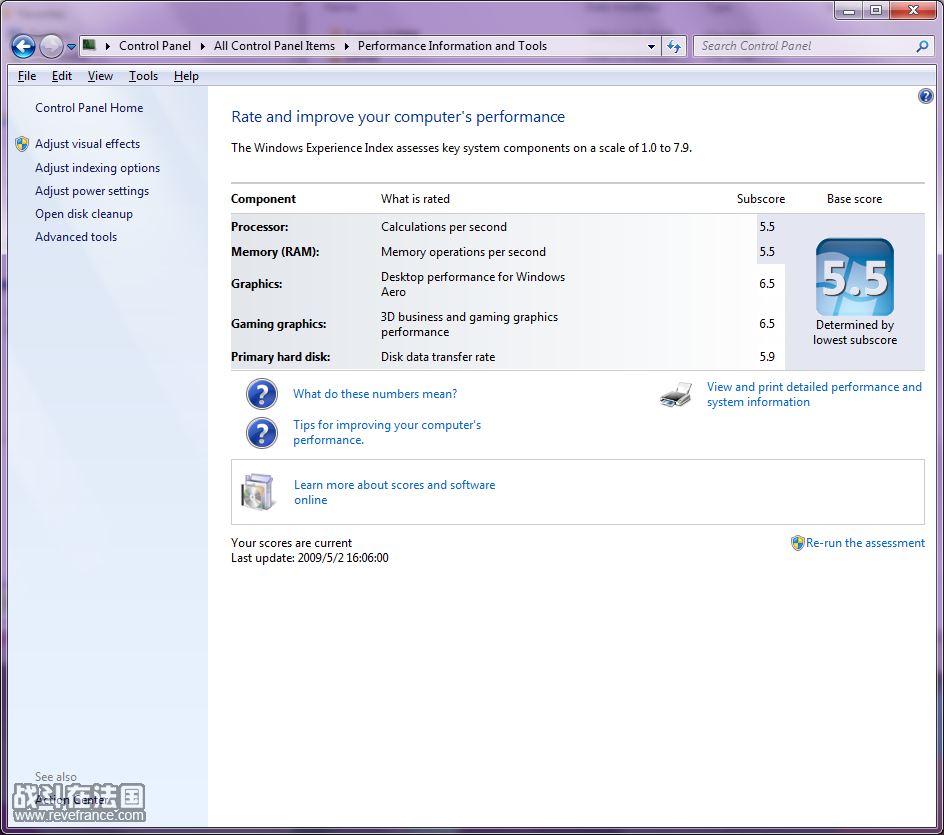
Task: Maximize the window
Action: tap(876, 11)
